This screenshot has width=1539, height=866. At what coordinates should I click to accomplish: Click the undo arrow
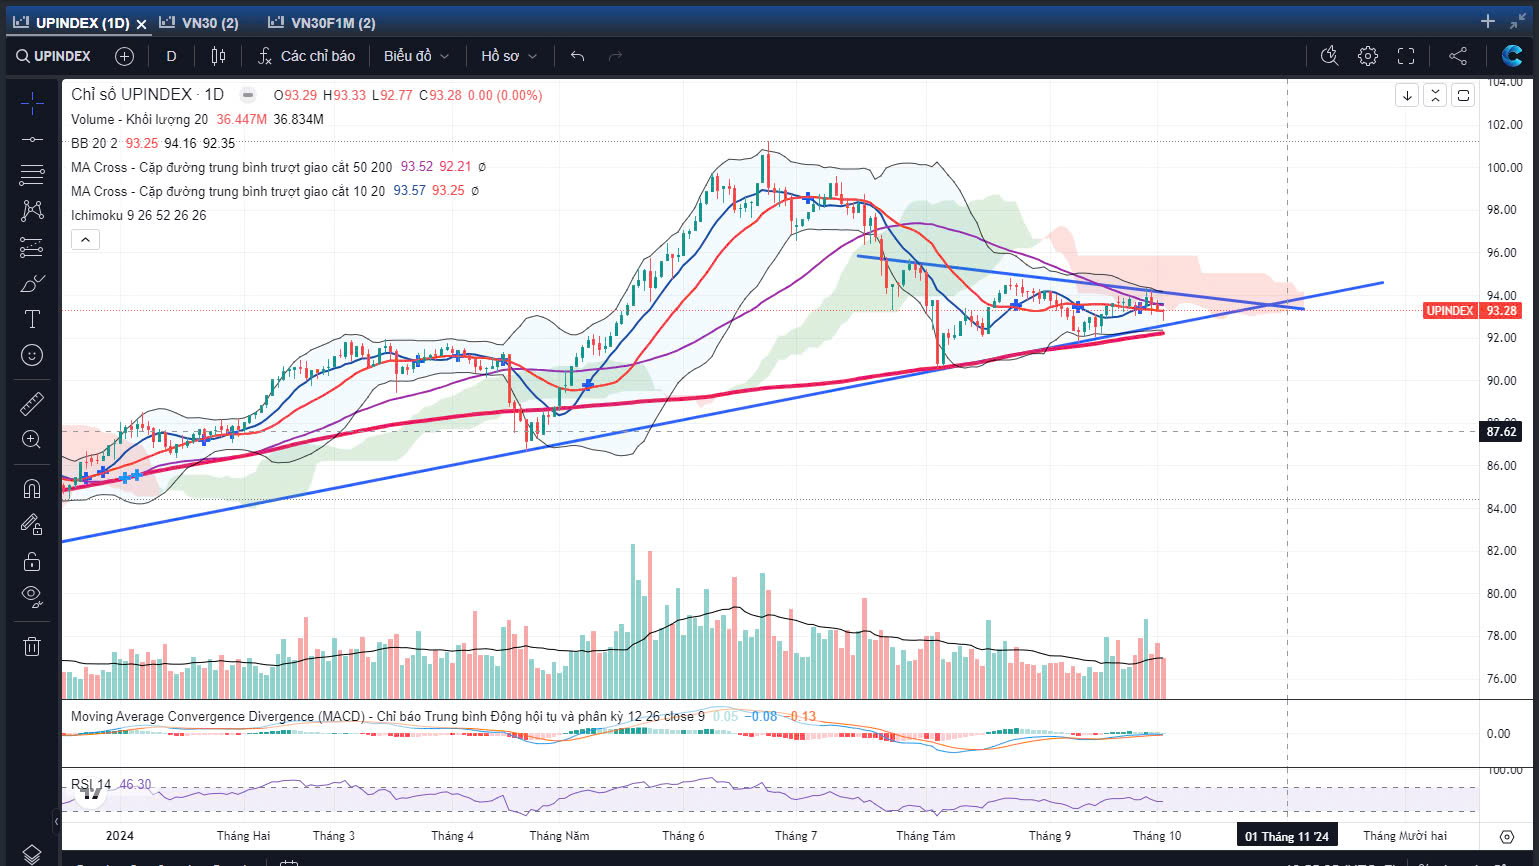coord(577,56)
